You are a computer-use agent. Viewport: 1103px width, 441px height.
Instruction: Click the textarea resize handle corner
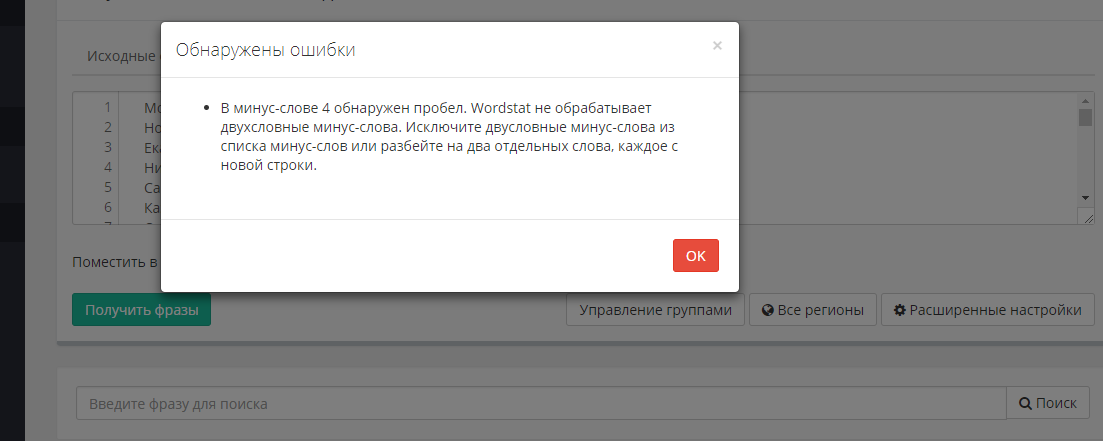(1087, 218)
